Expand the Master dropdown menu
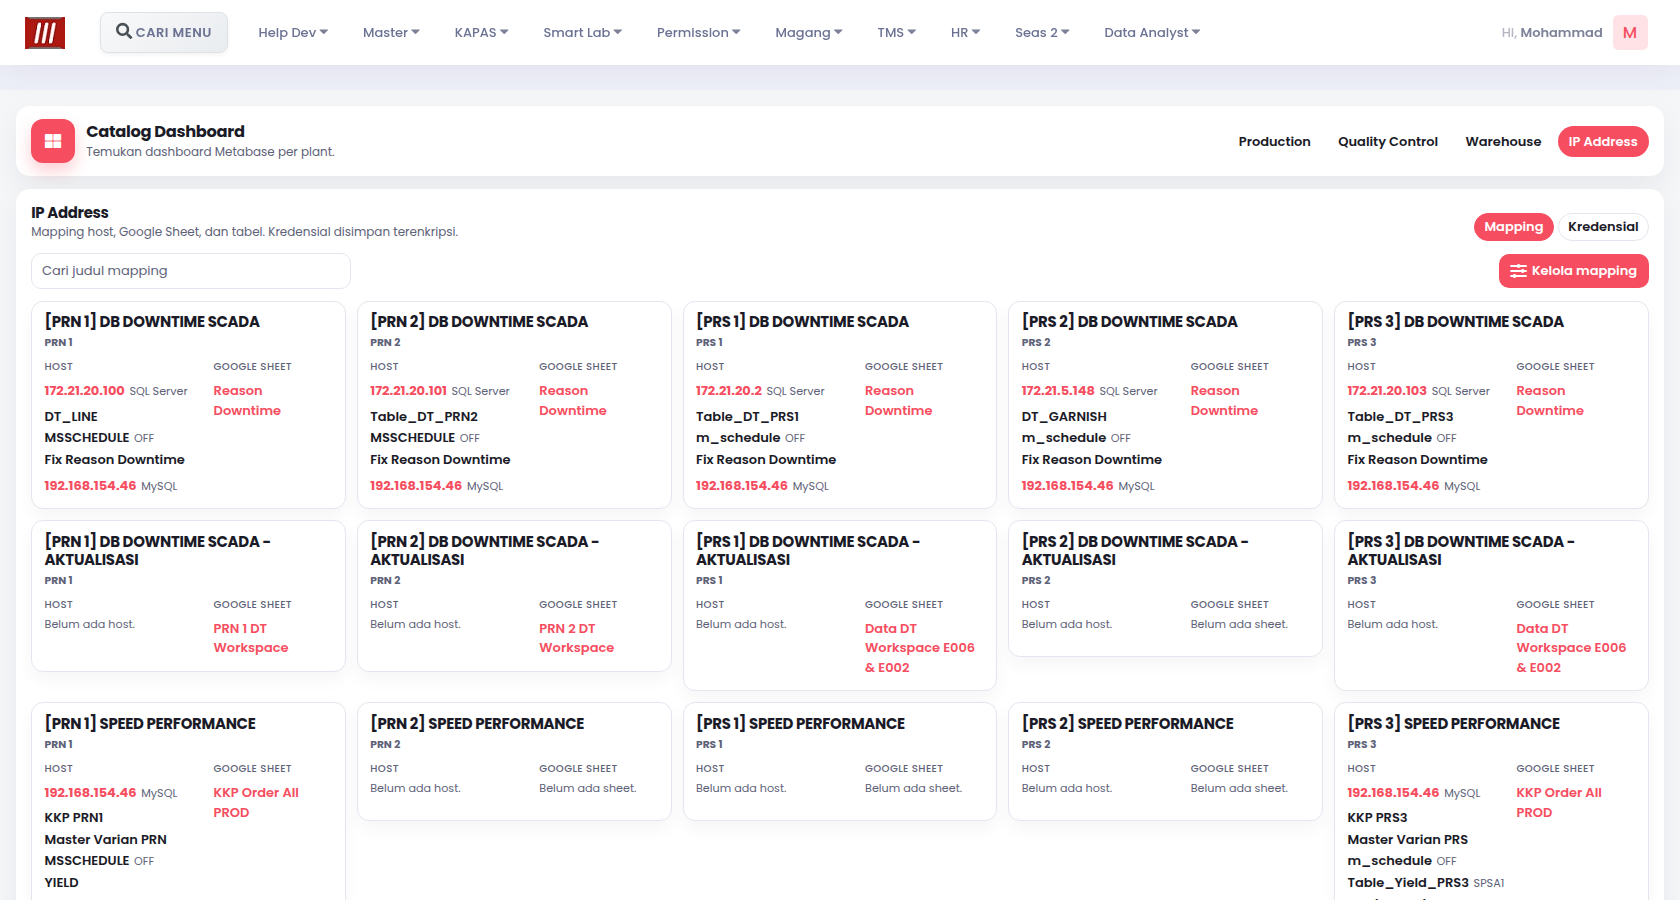This screenshot has width=1680, height=900. [391, 32]
